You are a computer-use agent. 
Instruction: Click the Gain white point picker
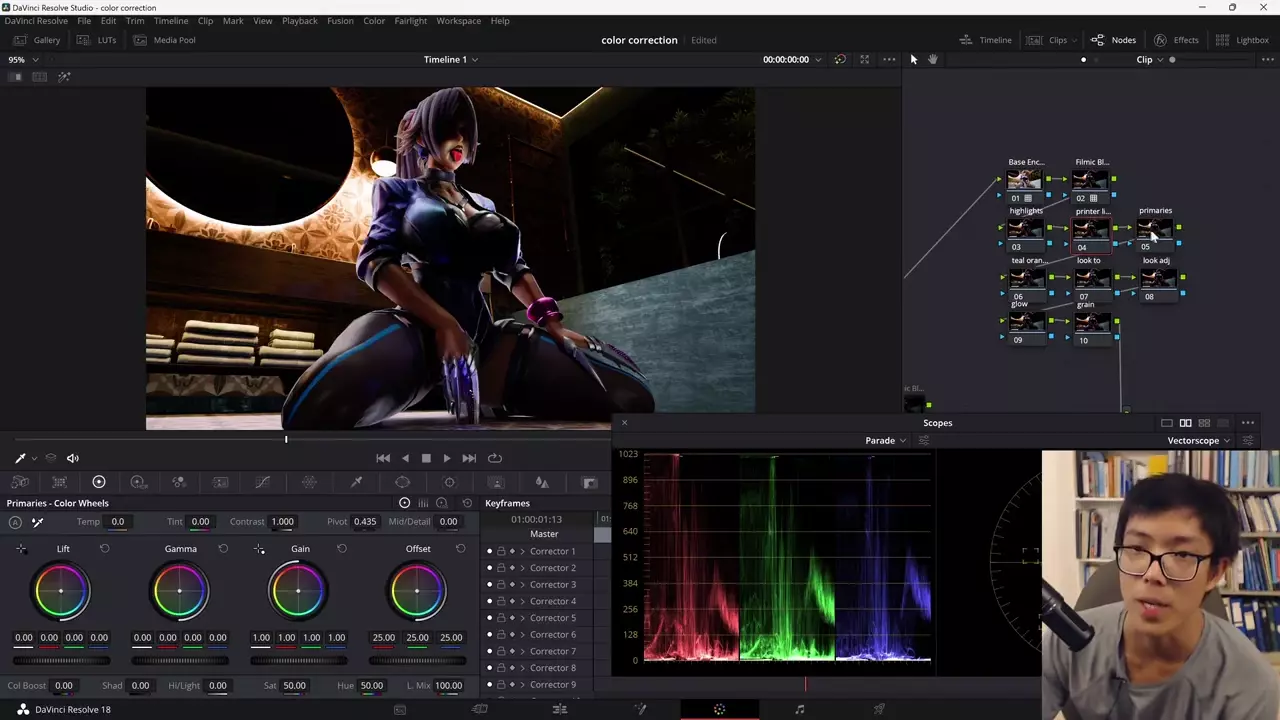260,549
